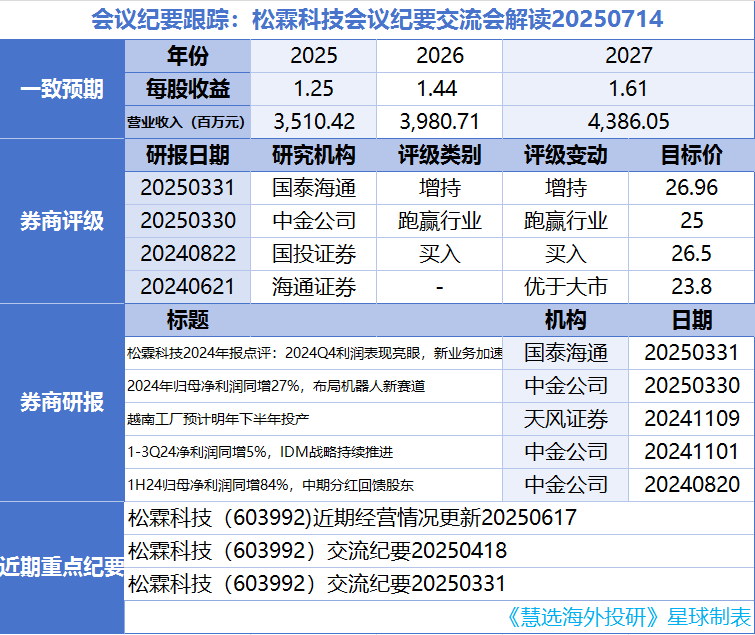Select report date 20241109
The width and height of the screenshot is (755, 635).
[x=691, y=419]
